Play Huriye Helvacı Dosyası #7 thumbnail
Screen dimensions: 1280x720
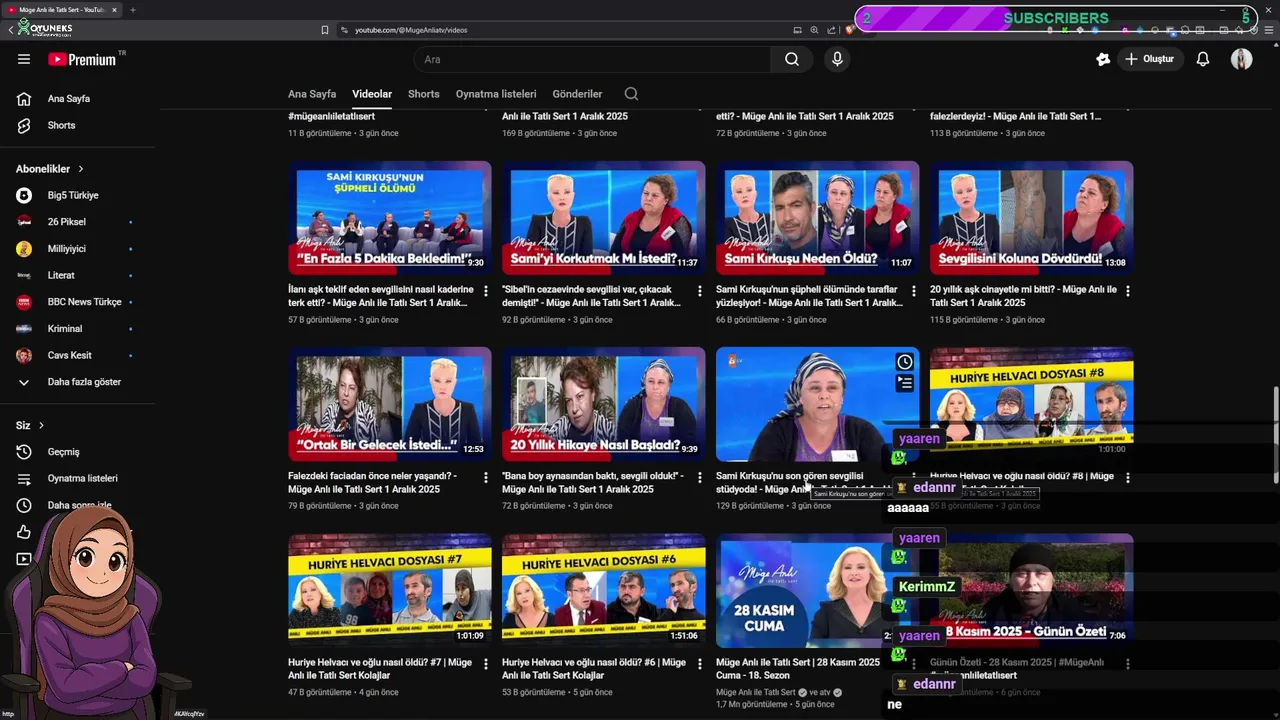[x=390, y=590]
